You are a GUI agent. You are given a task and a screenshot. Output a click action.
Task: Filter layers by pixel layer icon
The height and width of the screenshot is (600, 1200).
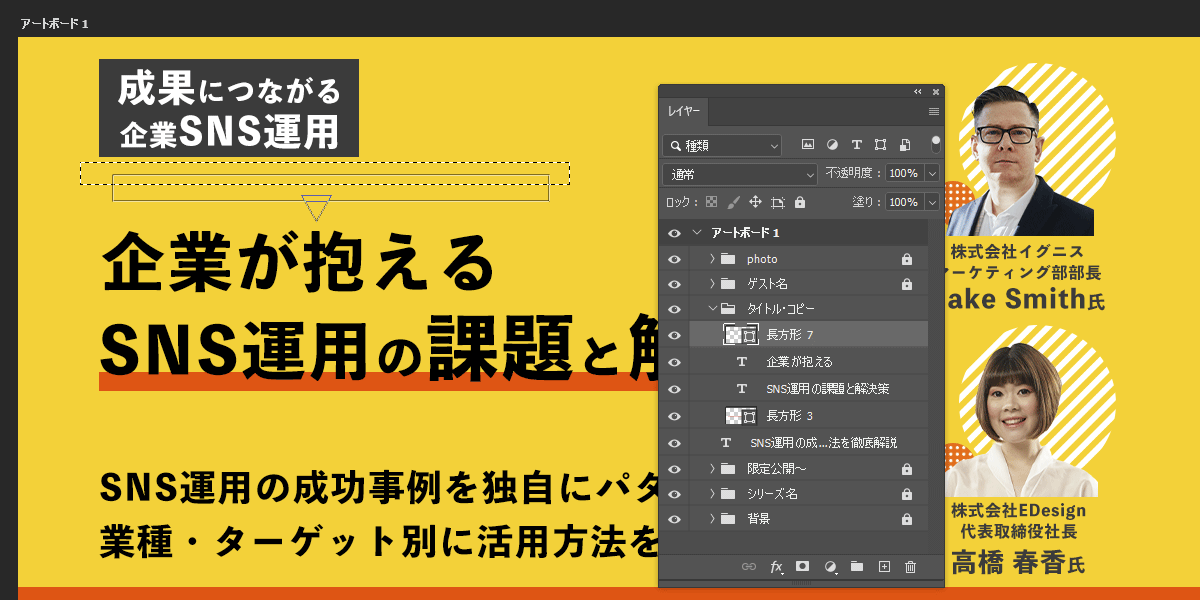click(x=808, y=145)
